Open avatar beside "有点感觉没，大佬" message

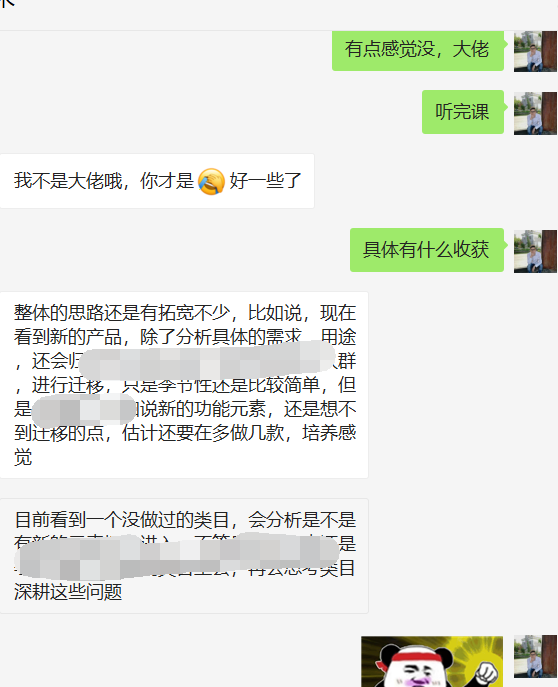tap(535, 51)
